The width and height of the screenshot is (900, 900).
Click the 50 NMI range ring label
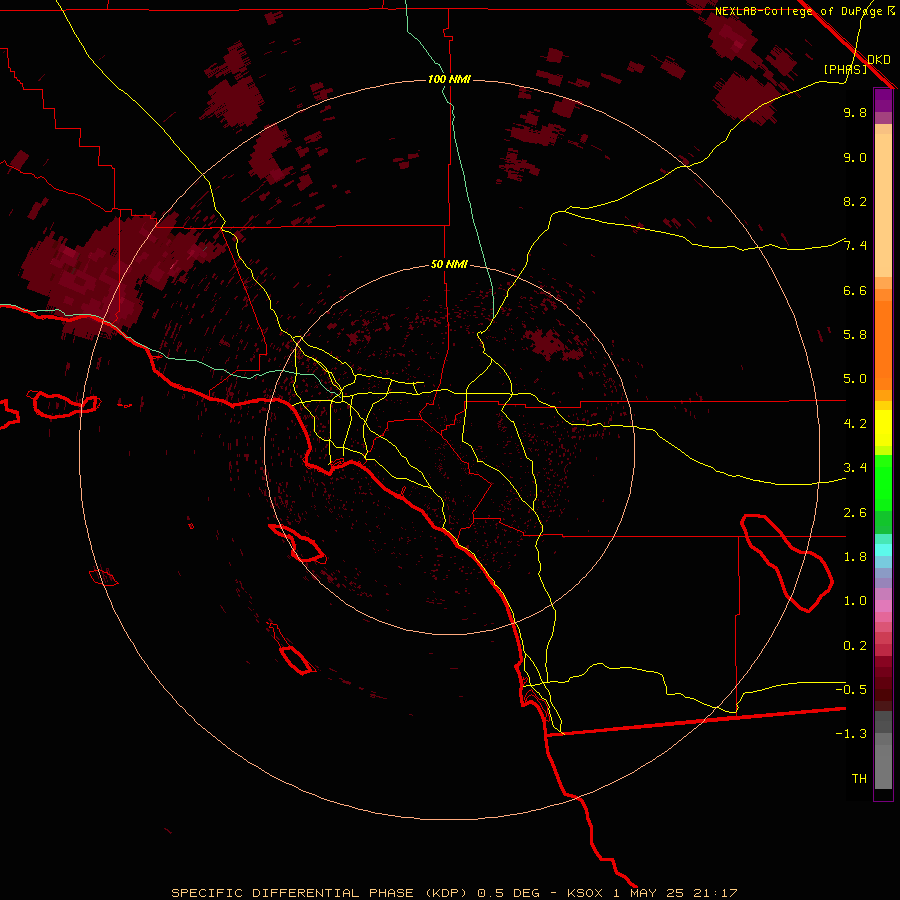coord(449,264)
